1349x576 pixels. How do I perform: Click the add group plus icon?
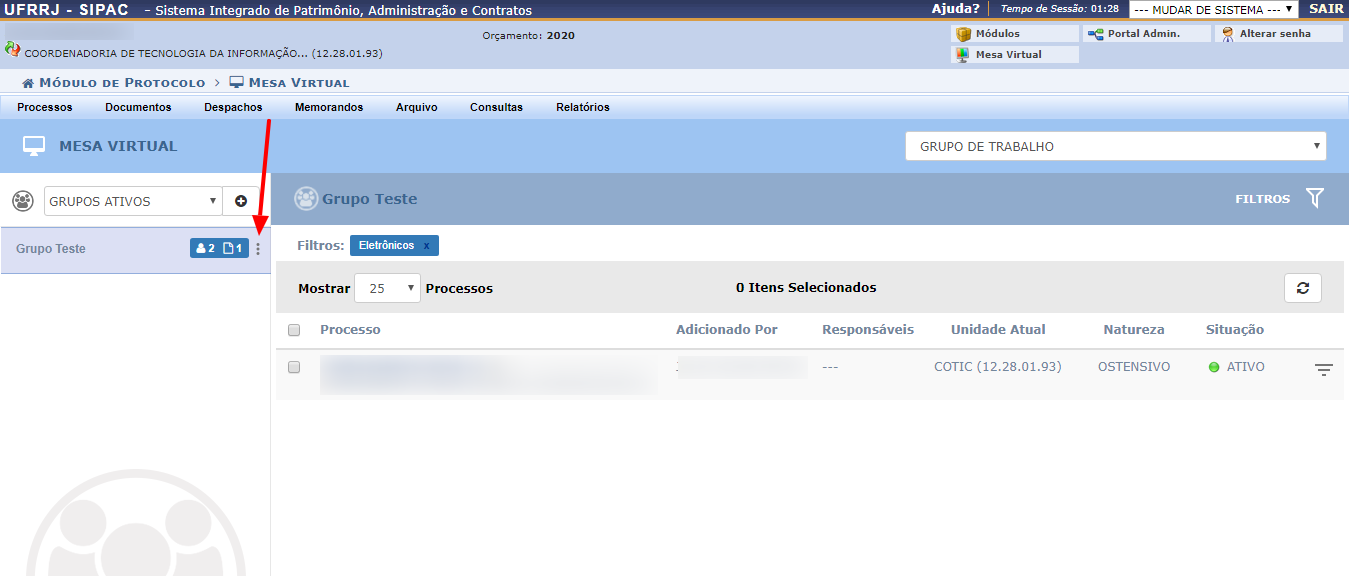(241, 201)
